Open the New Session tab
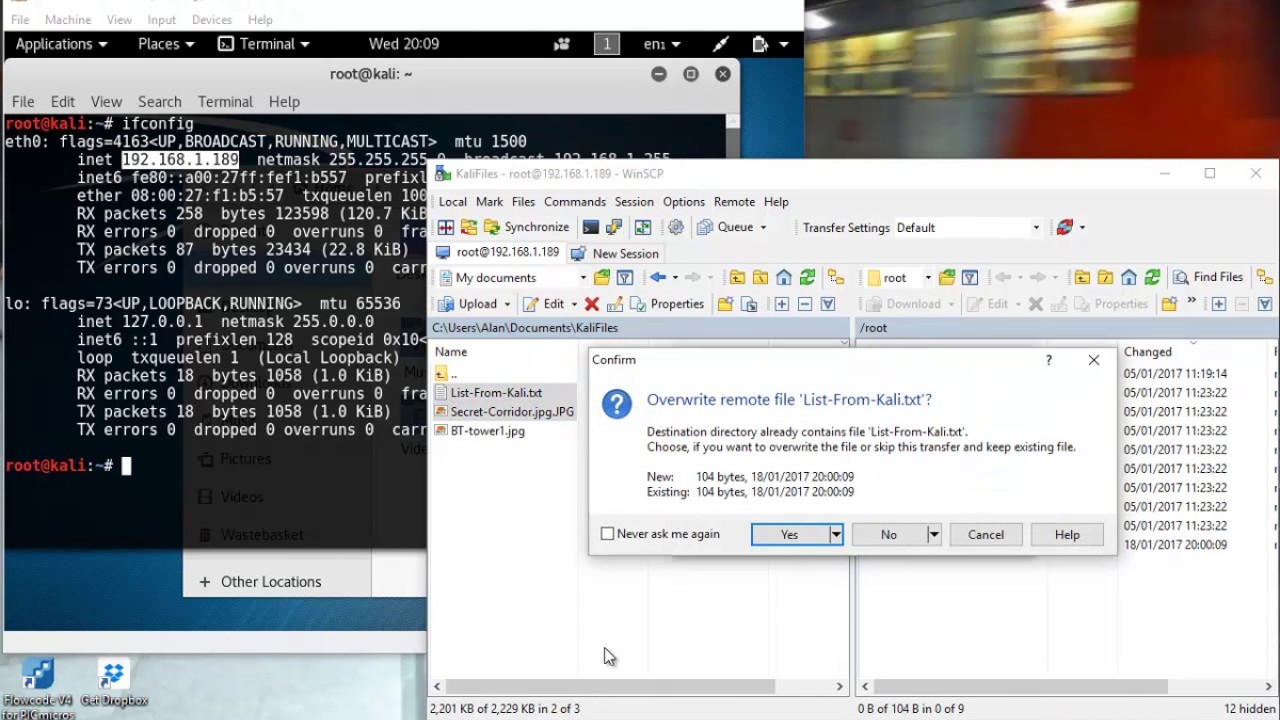This screenshot has width=1280, height=720. click(x=615, y=253)
